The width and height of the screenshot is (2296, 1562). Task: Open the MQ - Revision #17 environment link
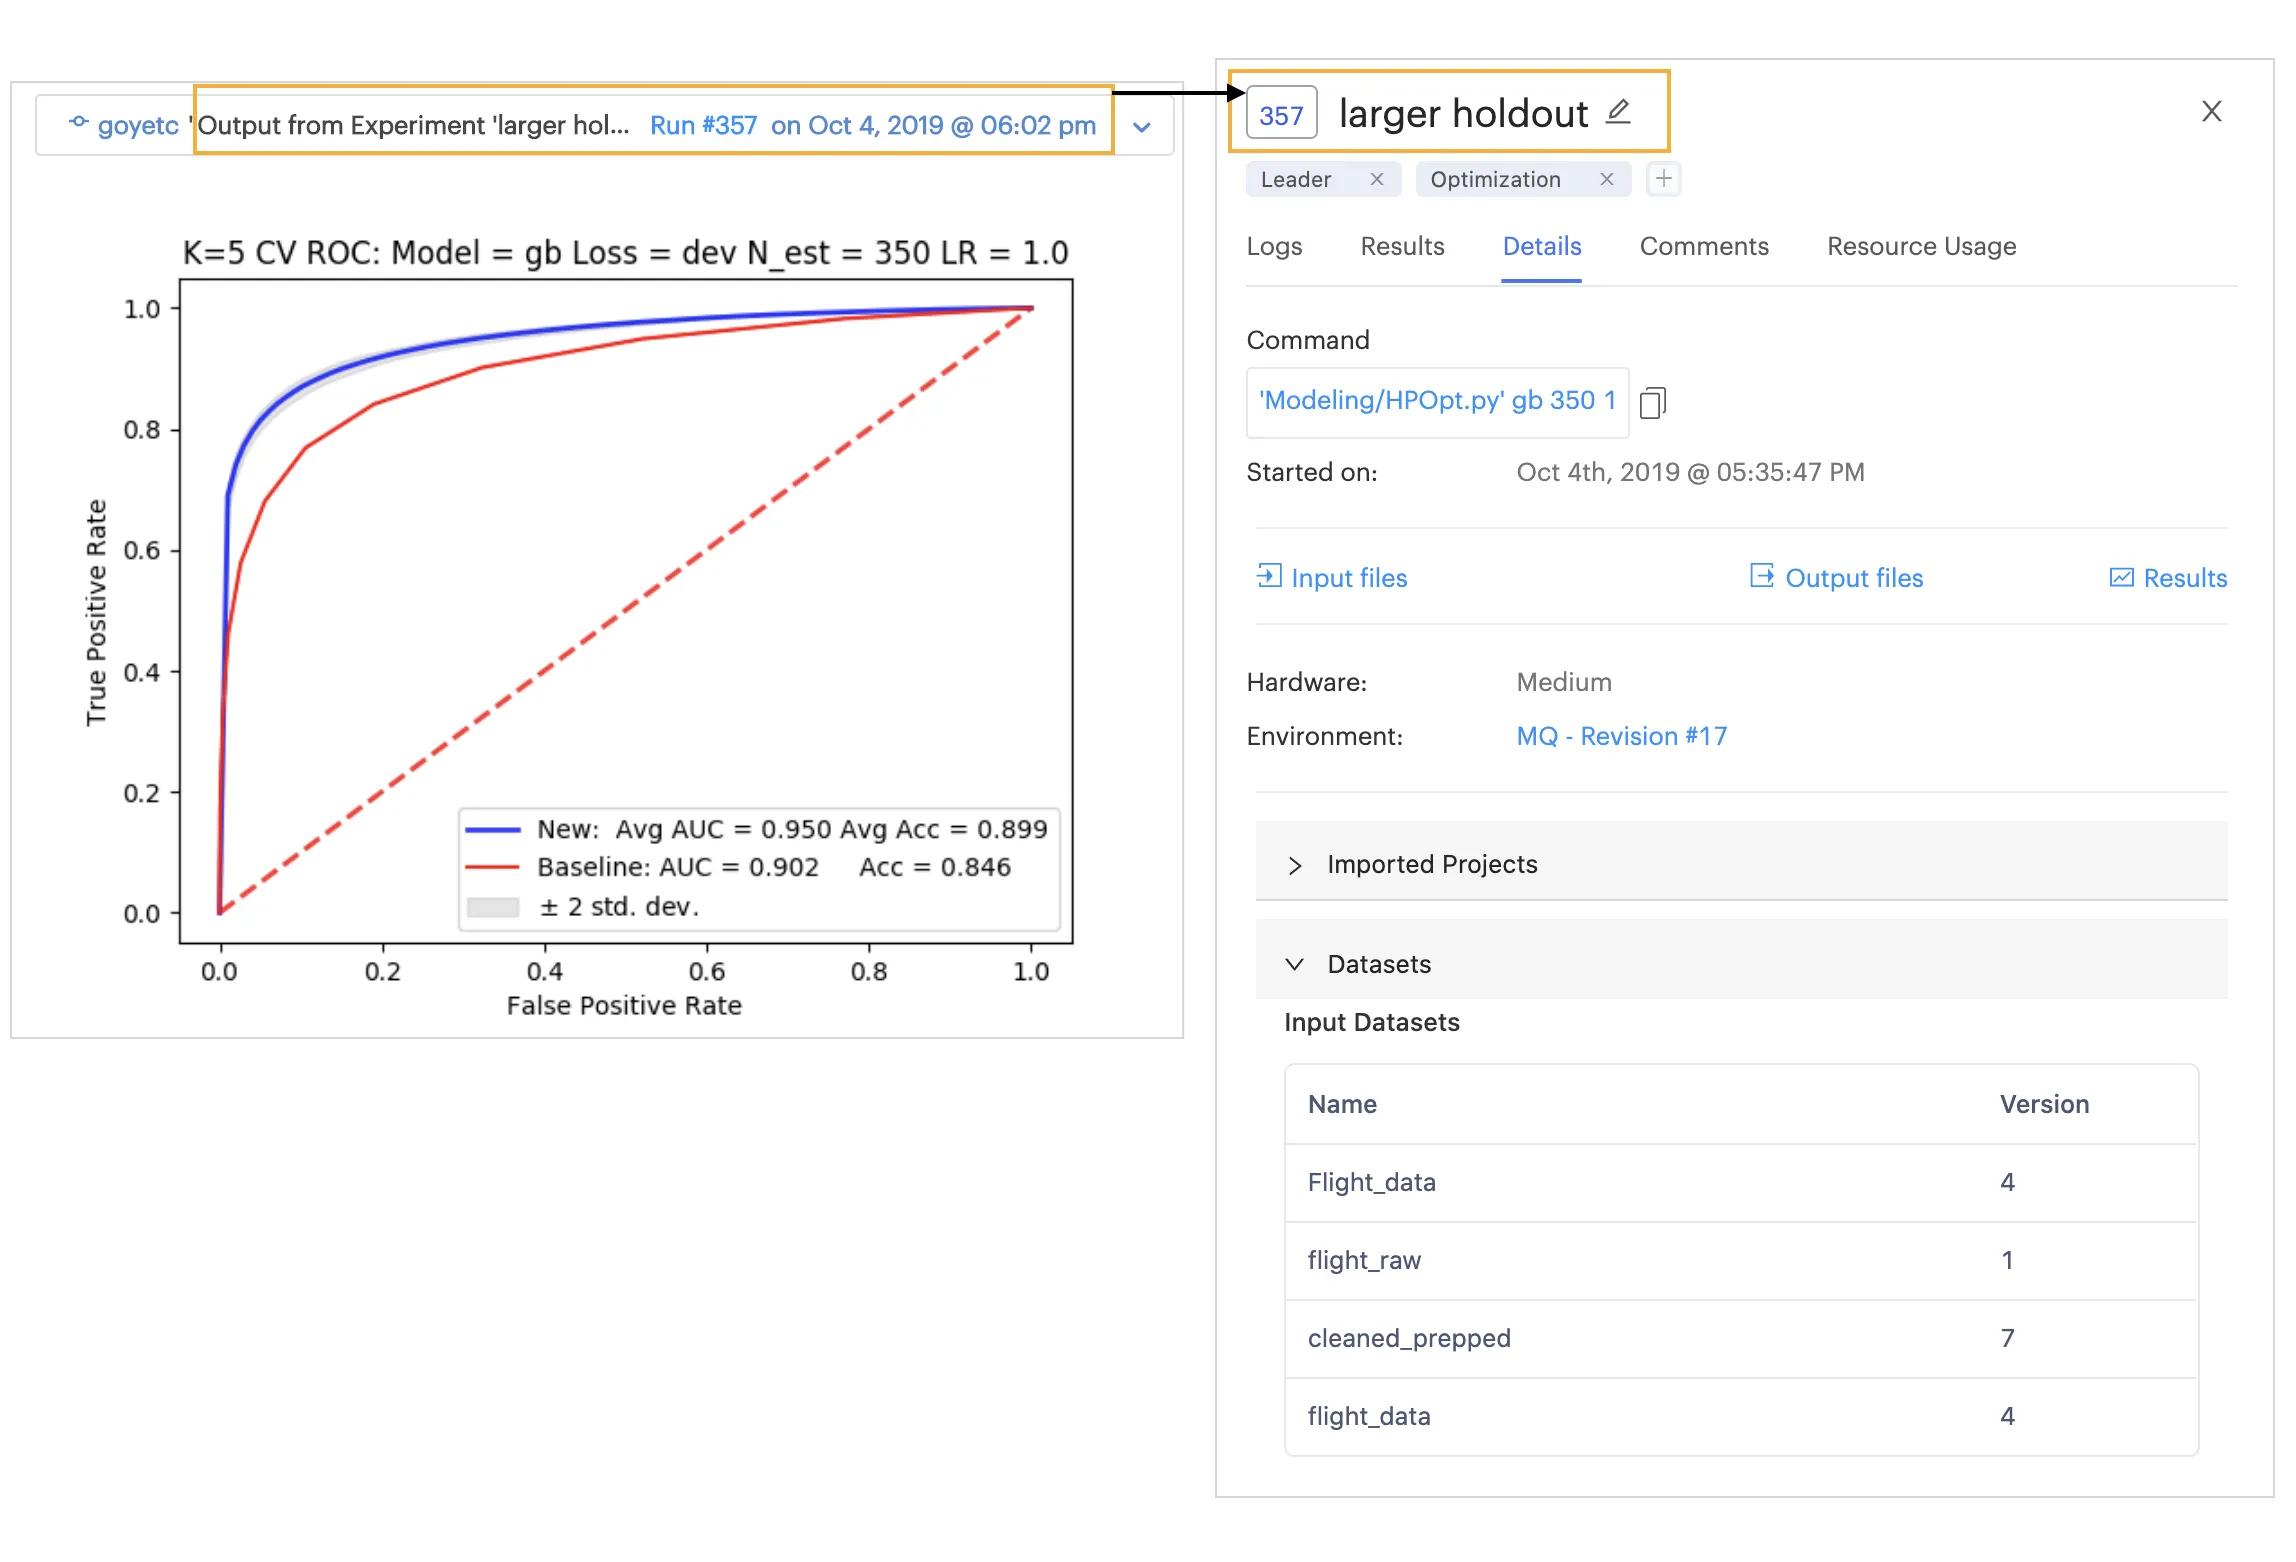[x=1621, y=737]
